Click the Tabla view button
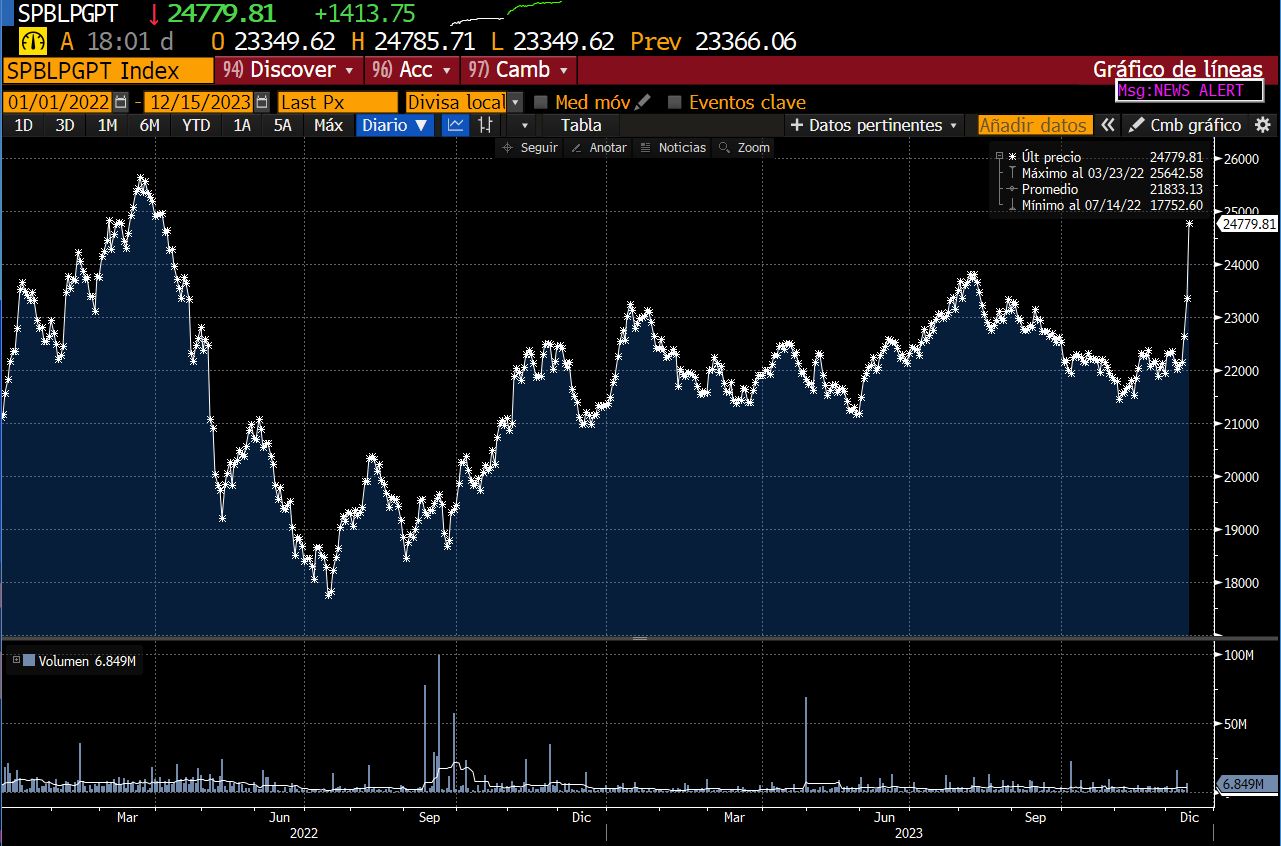 (x=581, y=125)
